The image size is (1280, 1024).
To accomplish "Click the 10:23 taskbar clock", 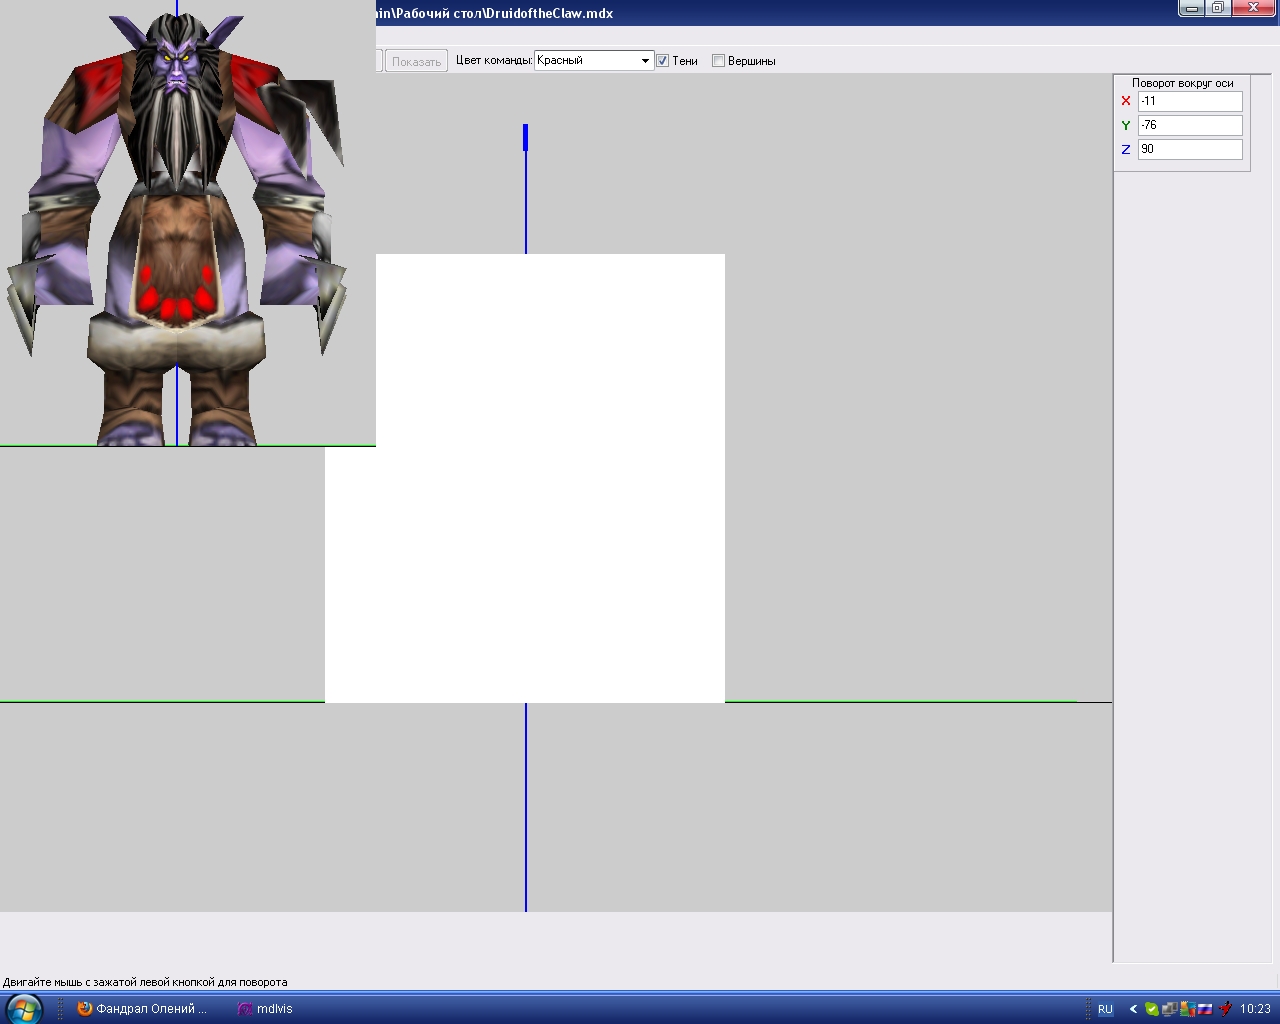I will [x=1255, y=1009].
